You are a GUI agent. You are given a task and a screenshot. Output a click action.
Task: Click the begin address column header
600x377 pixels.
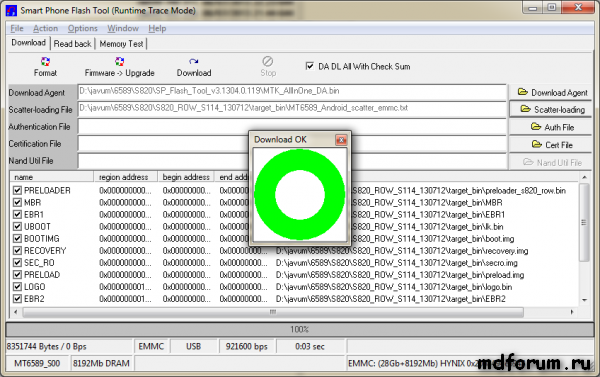tap(186, 177)
